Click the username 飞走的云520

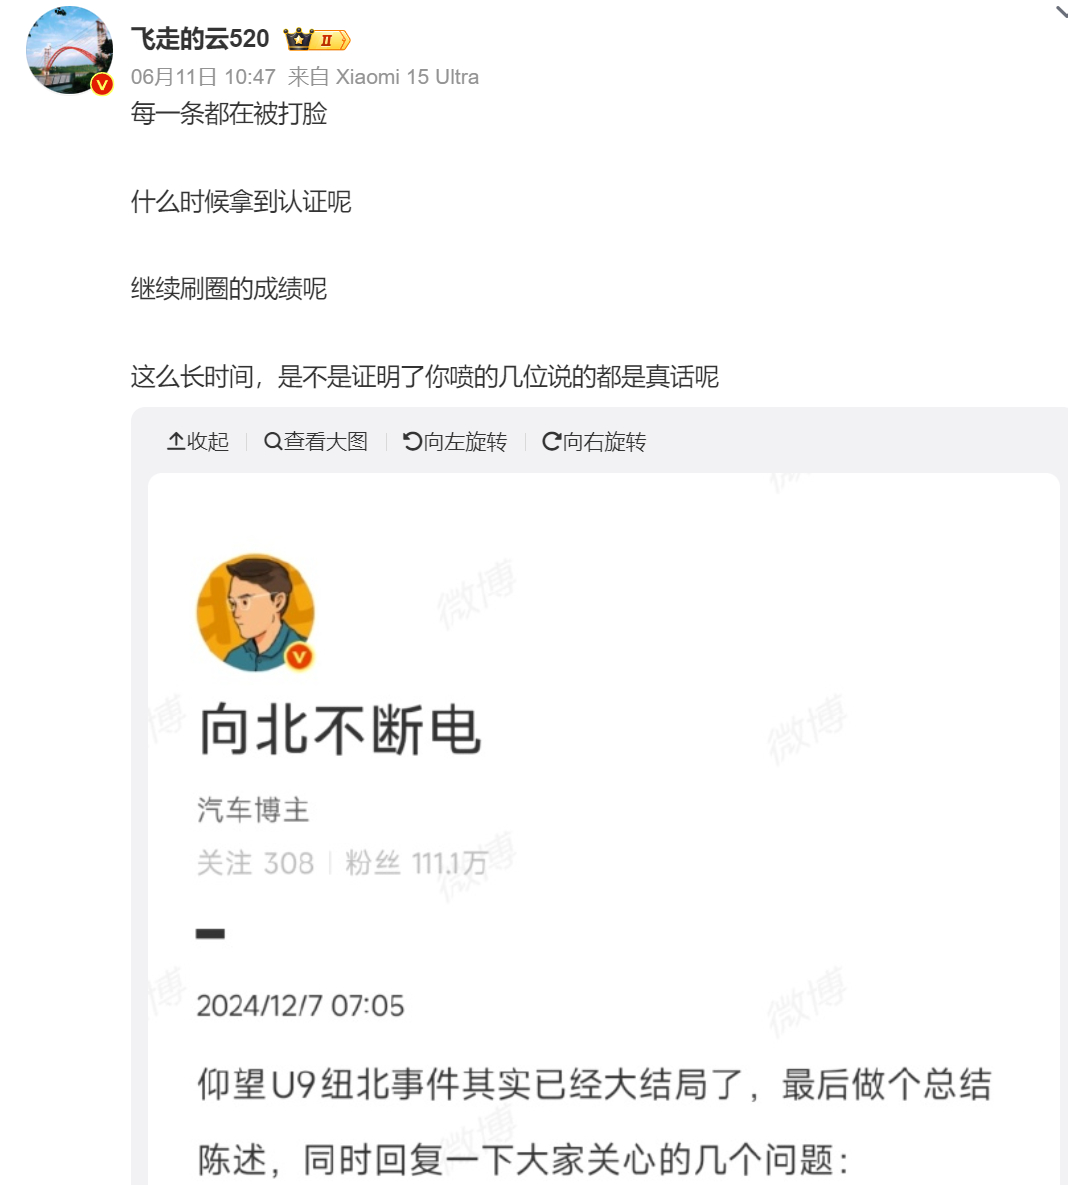click(200, 39)
